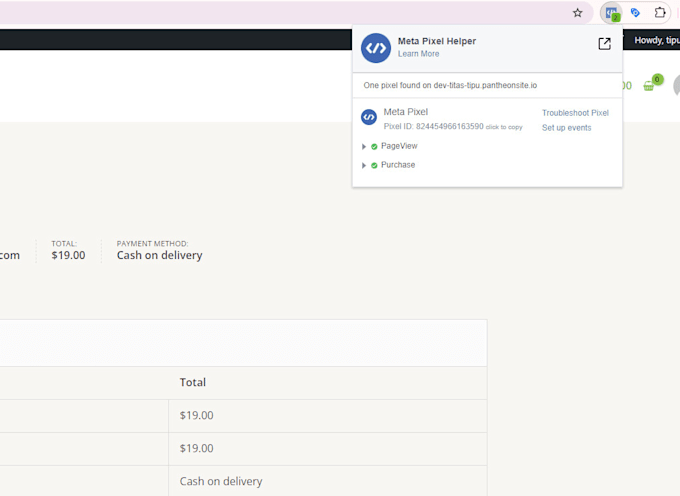Click the user avatar on the right

point(677,86)
